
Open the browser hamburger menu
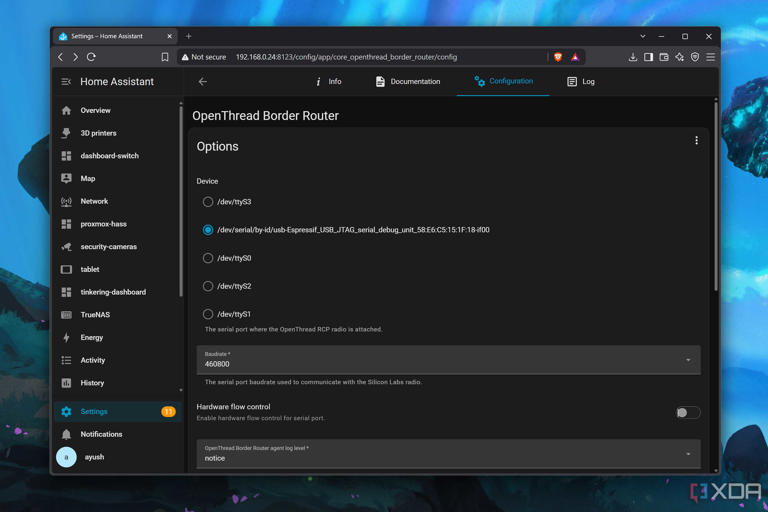click(x=711, y=57)
